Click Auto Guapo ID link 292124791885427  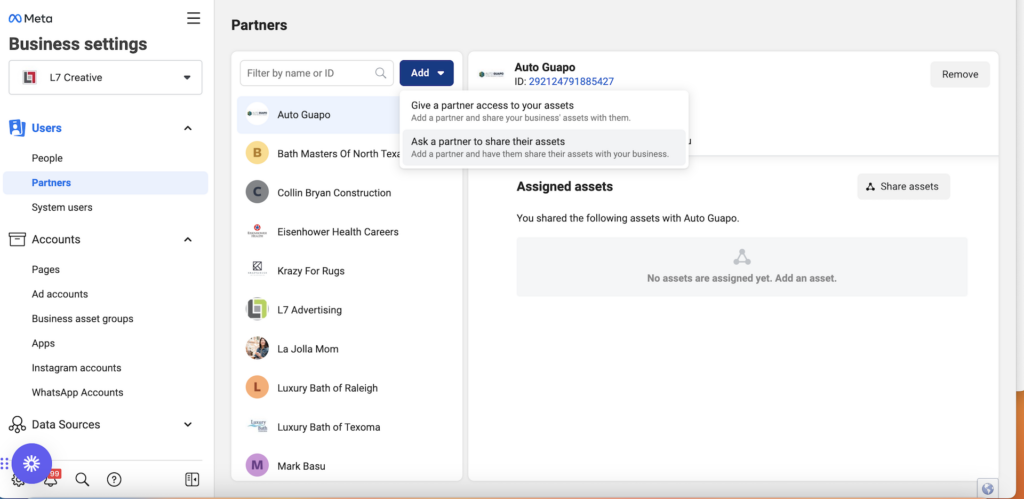click(x=571, y=82)
